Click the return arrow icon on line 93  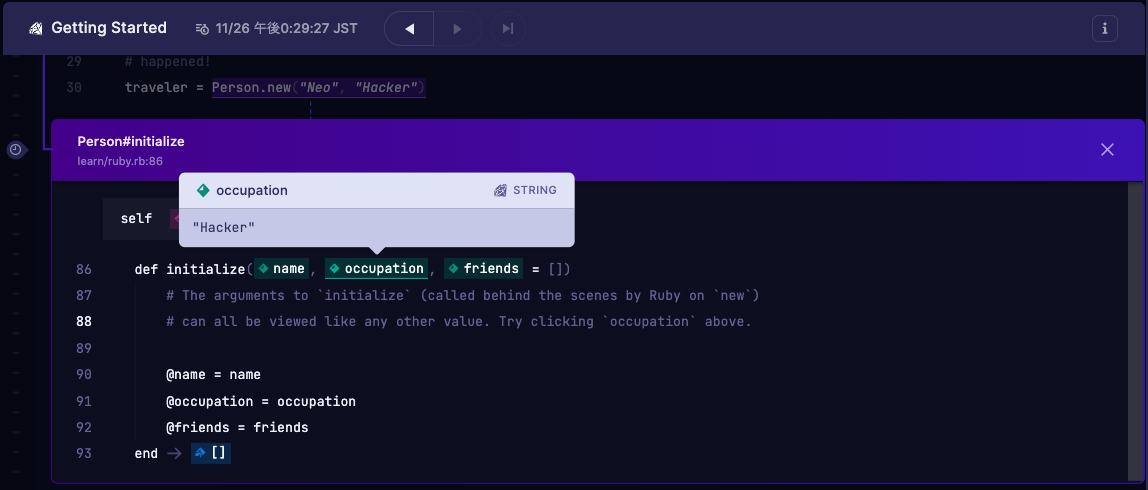(174, 453)
